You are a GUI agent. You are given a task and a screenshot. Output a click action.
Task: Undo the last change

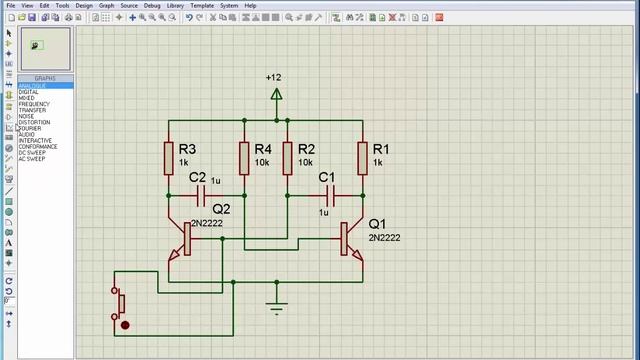tap(189, 18)
